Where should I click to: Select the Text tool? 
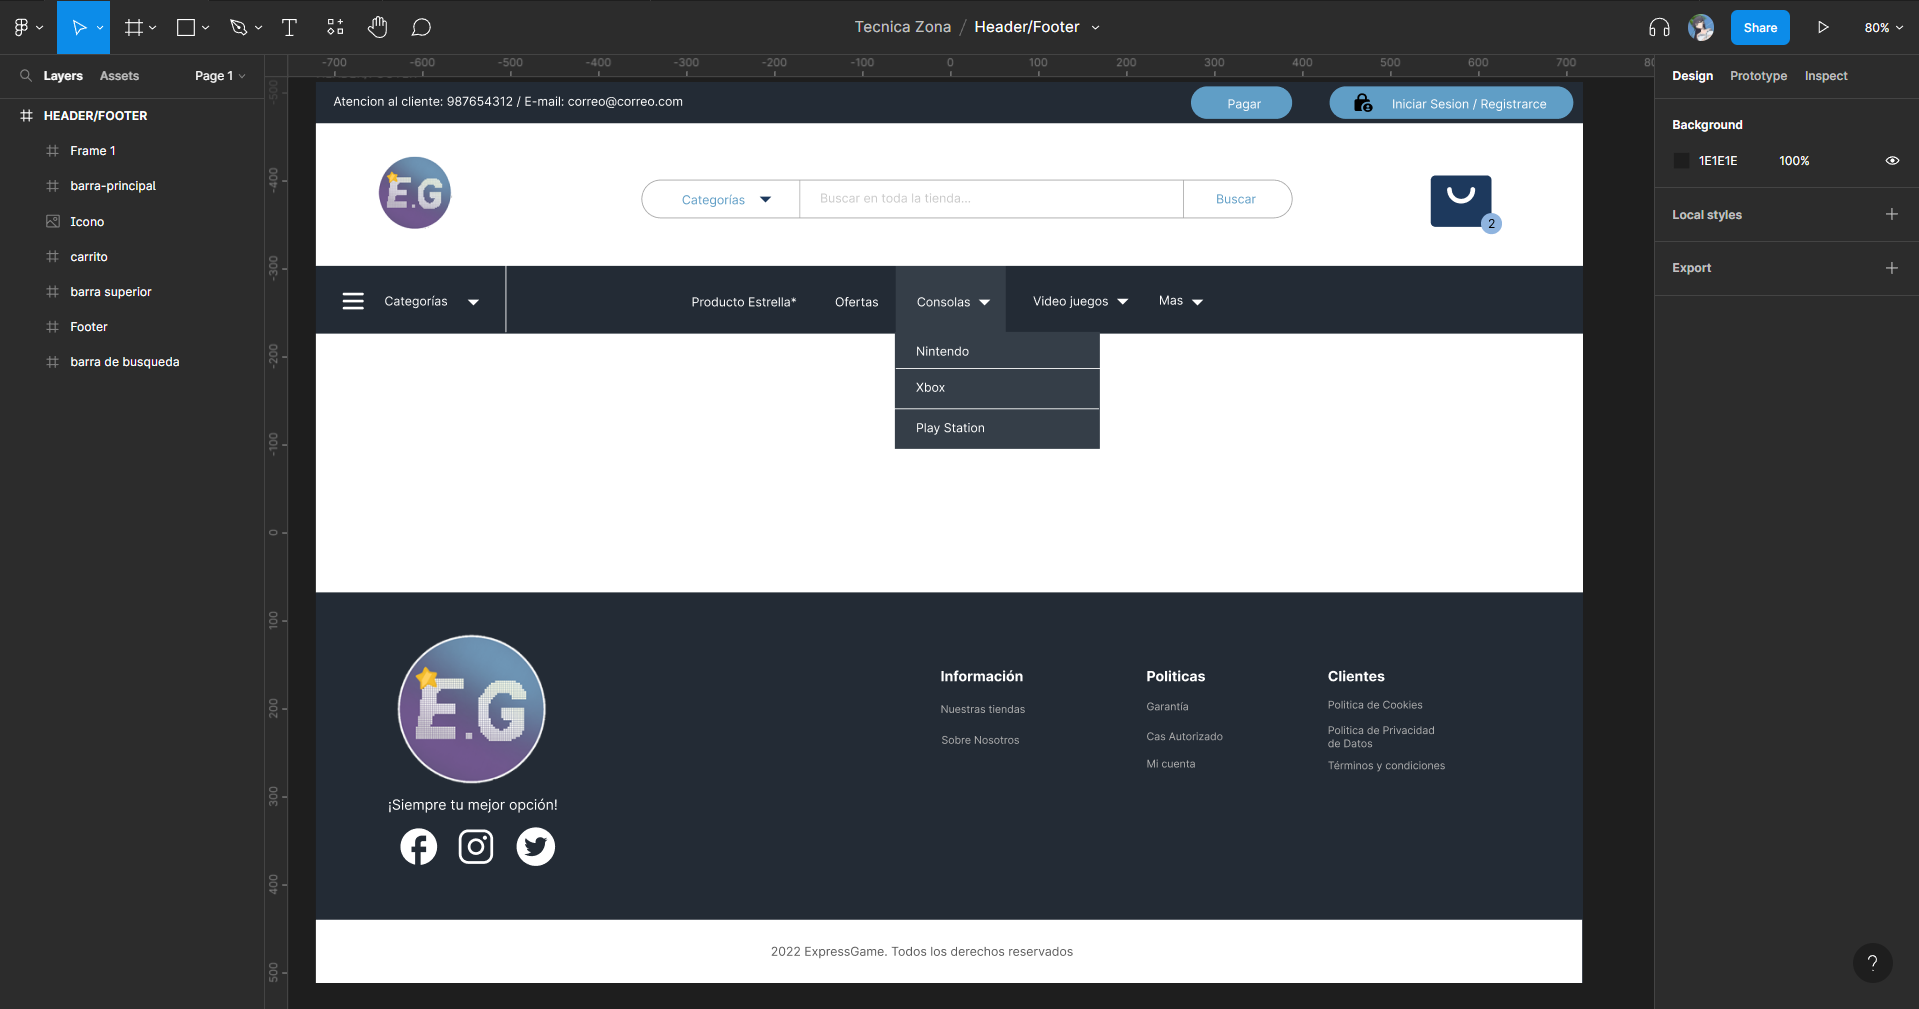coord(289,27)
